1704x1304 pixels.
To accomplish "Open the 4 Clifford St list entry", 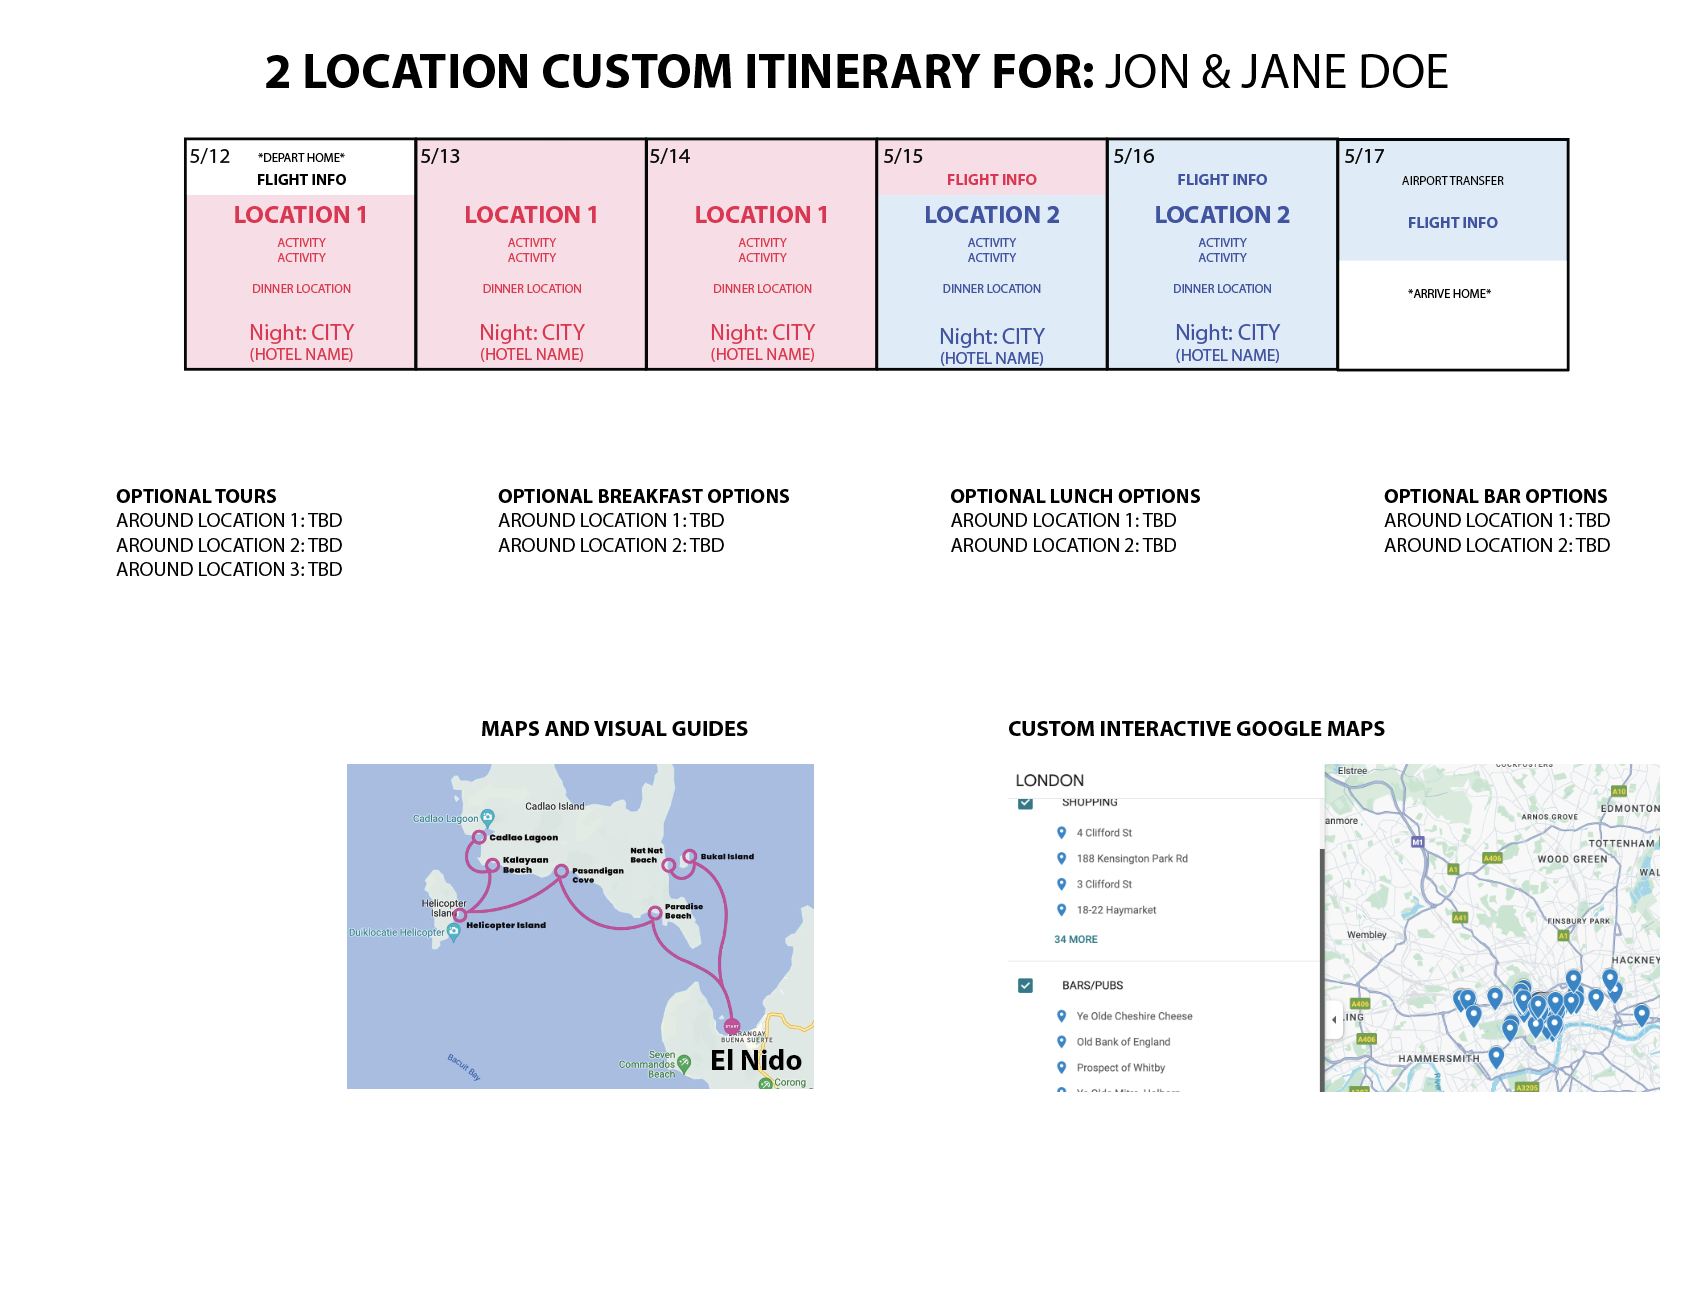I will coord(1104,832).
